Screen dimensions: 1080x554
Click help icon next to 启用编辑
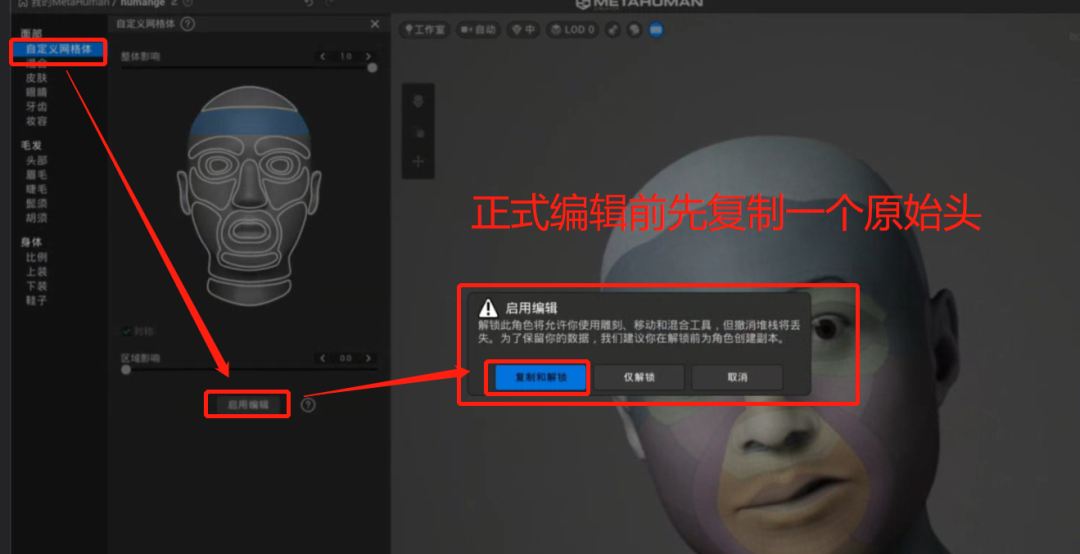pos(309,405)
